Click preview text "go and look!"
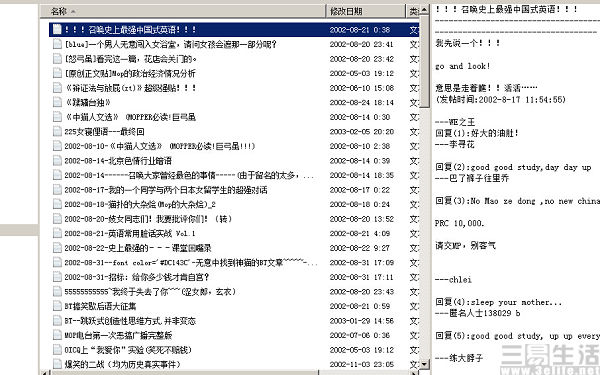Viewport: 600px width, 375px height. pyautogui.click(x=463, y=66)
